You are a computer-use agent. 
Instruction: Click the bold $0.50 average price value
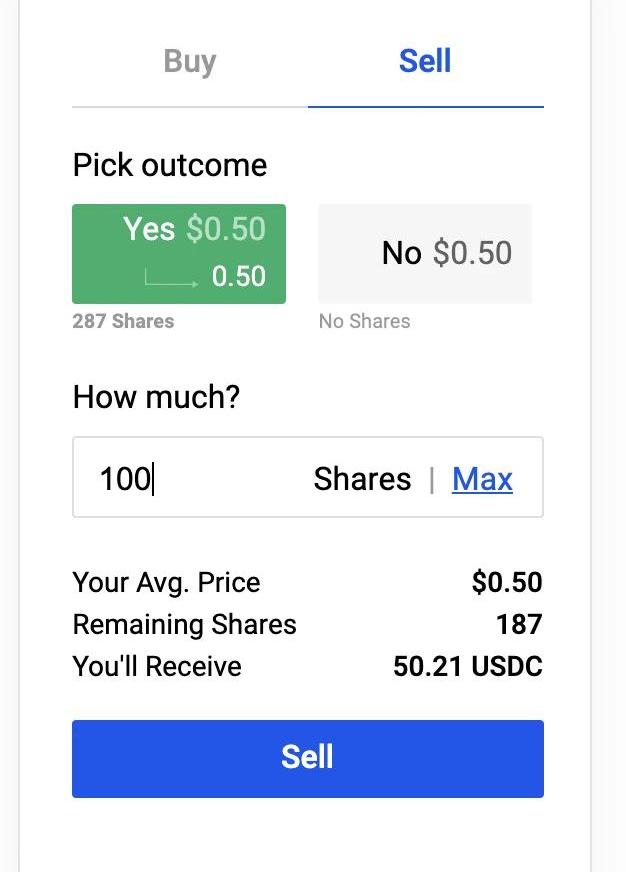[507, 582]
